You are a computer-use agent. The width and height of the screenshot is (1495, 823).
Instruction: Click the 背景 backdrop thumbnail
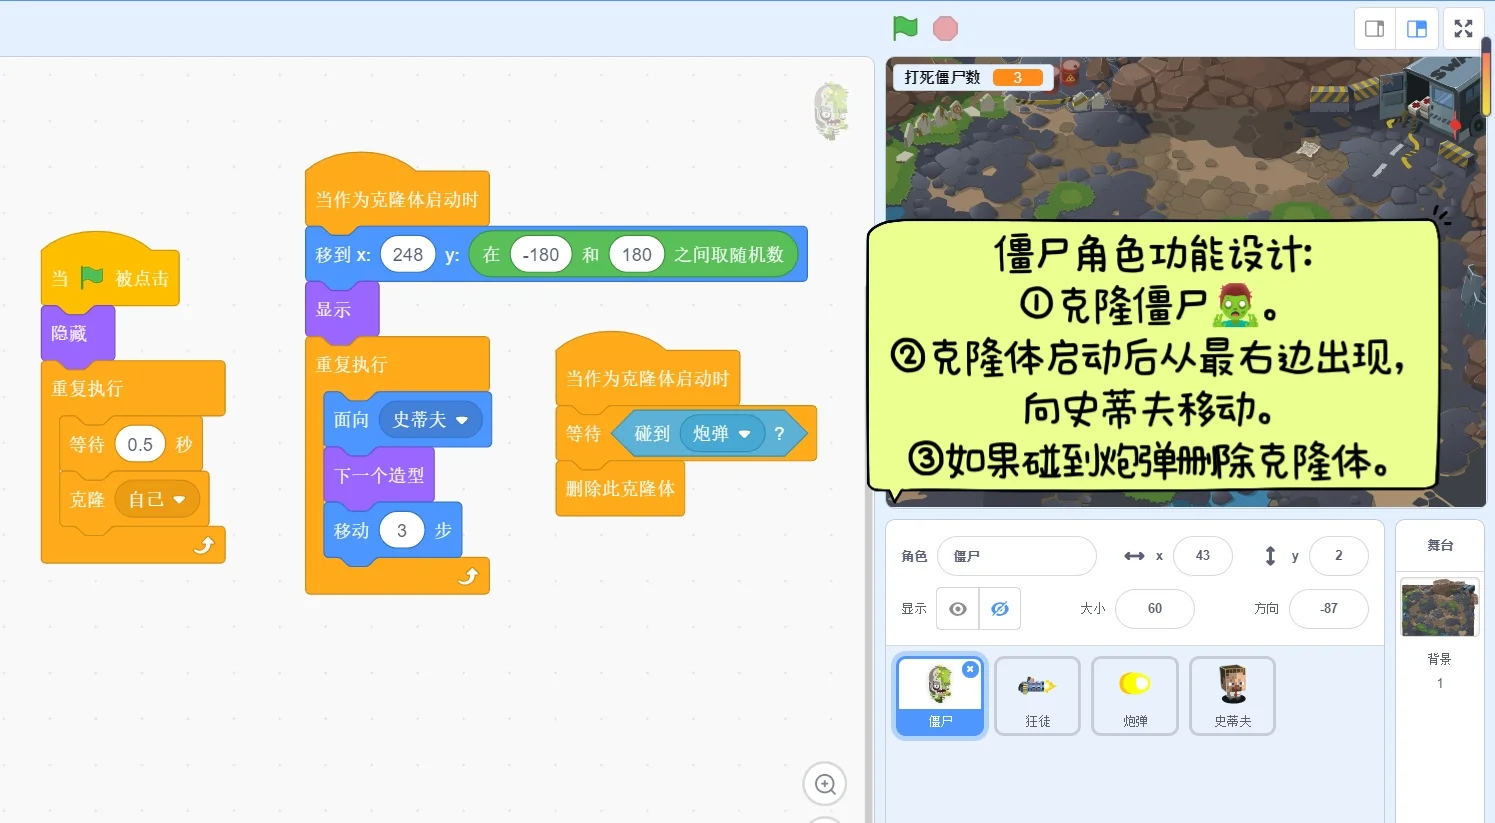(x=1439, y=607)
